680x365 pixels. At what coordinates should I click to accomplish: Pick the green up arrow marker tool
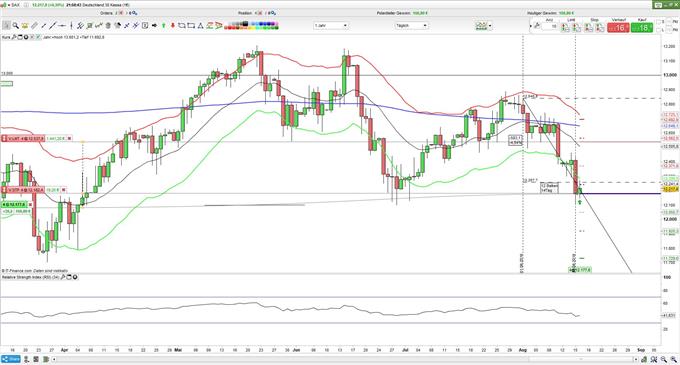click(x=163, y=26)
